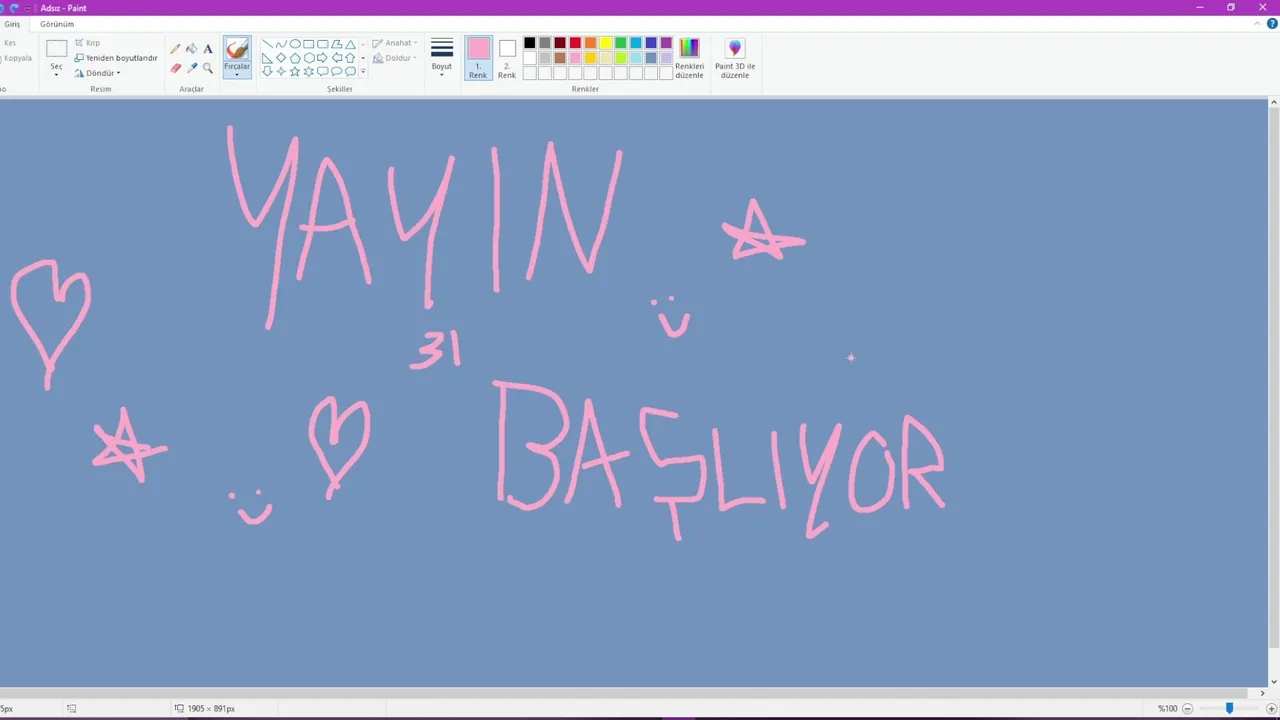This screenshot has height=720, width=1280.
Task: Select the Eraser tool
Action: [176, 68]
